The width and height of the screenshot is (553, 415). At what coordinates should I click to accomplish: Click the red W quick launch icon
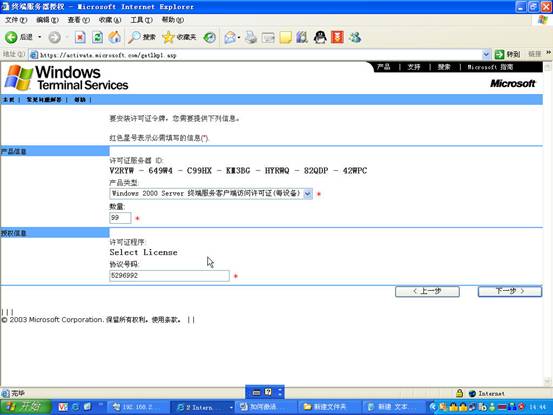tap(63, 407)
